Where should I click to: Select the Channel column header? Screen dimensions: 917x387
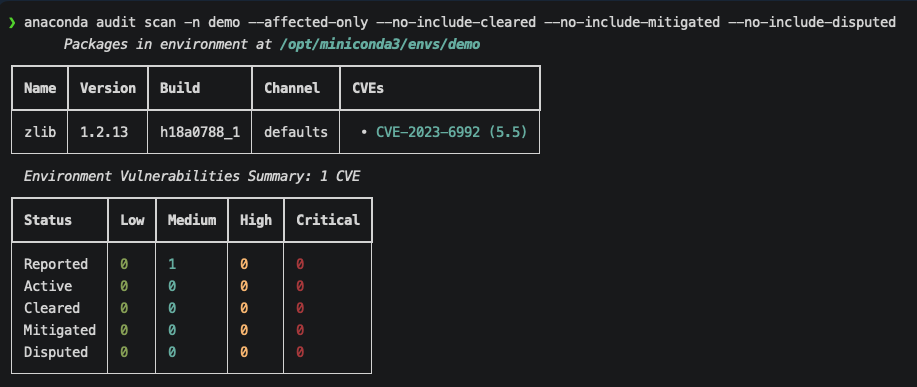pyautogui.click(x=292, y=88)
